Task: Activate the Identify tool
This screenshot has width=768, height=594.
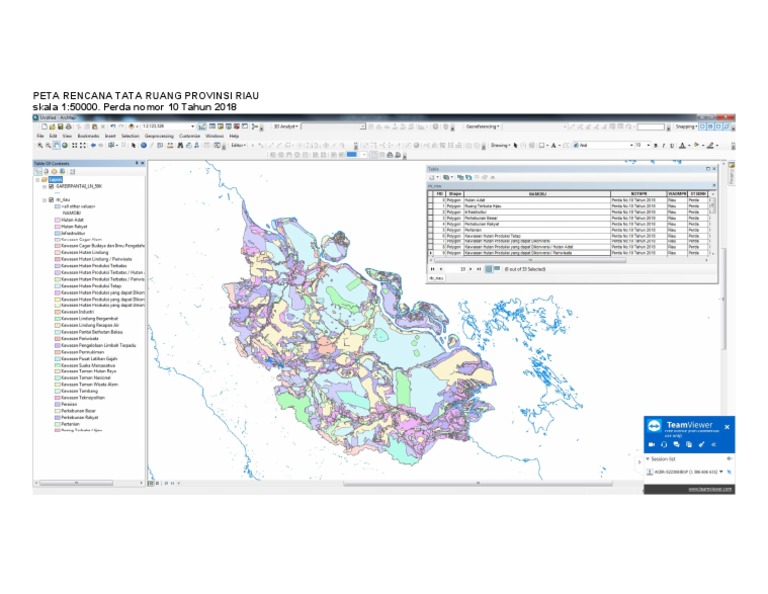Action: click(x=144, y=145)
